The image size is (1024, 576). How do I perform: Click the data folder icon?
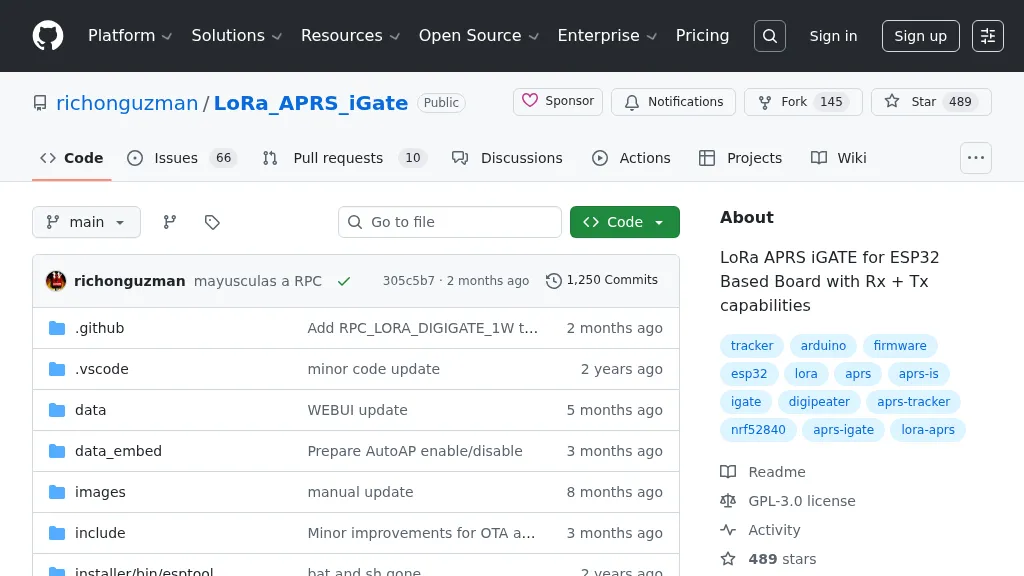click(57, 410)
